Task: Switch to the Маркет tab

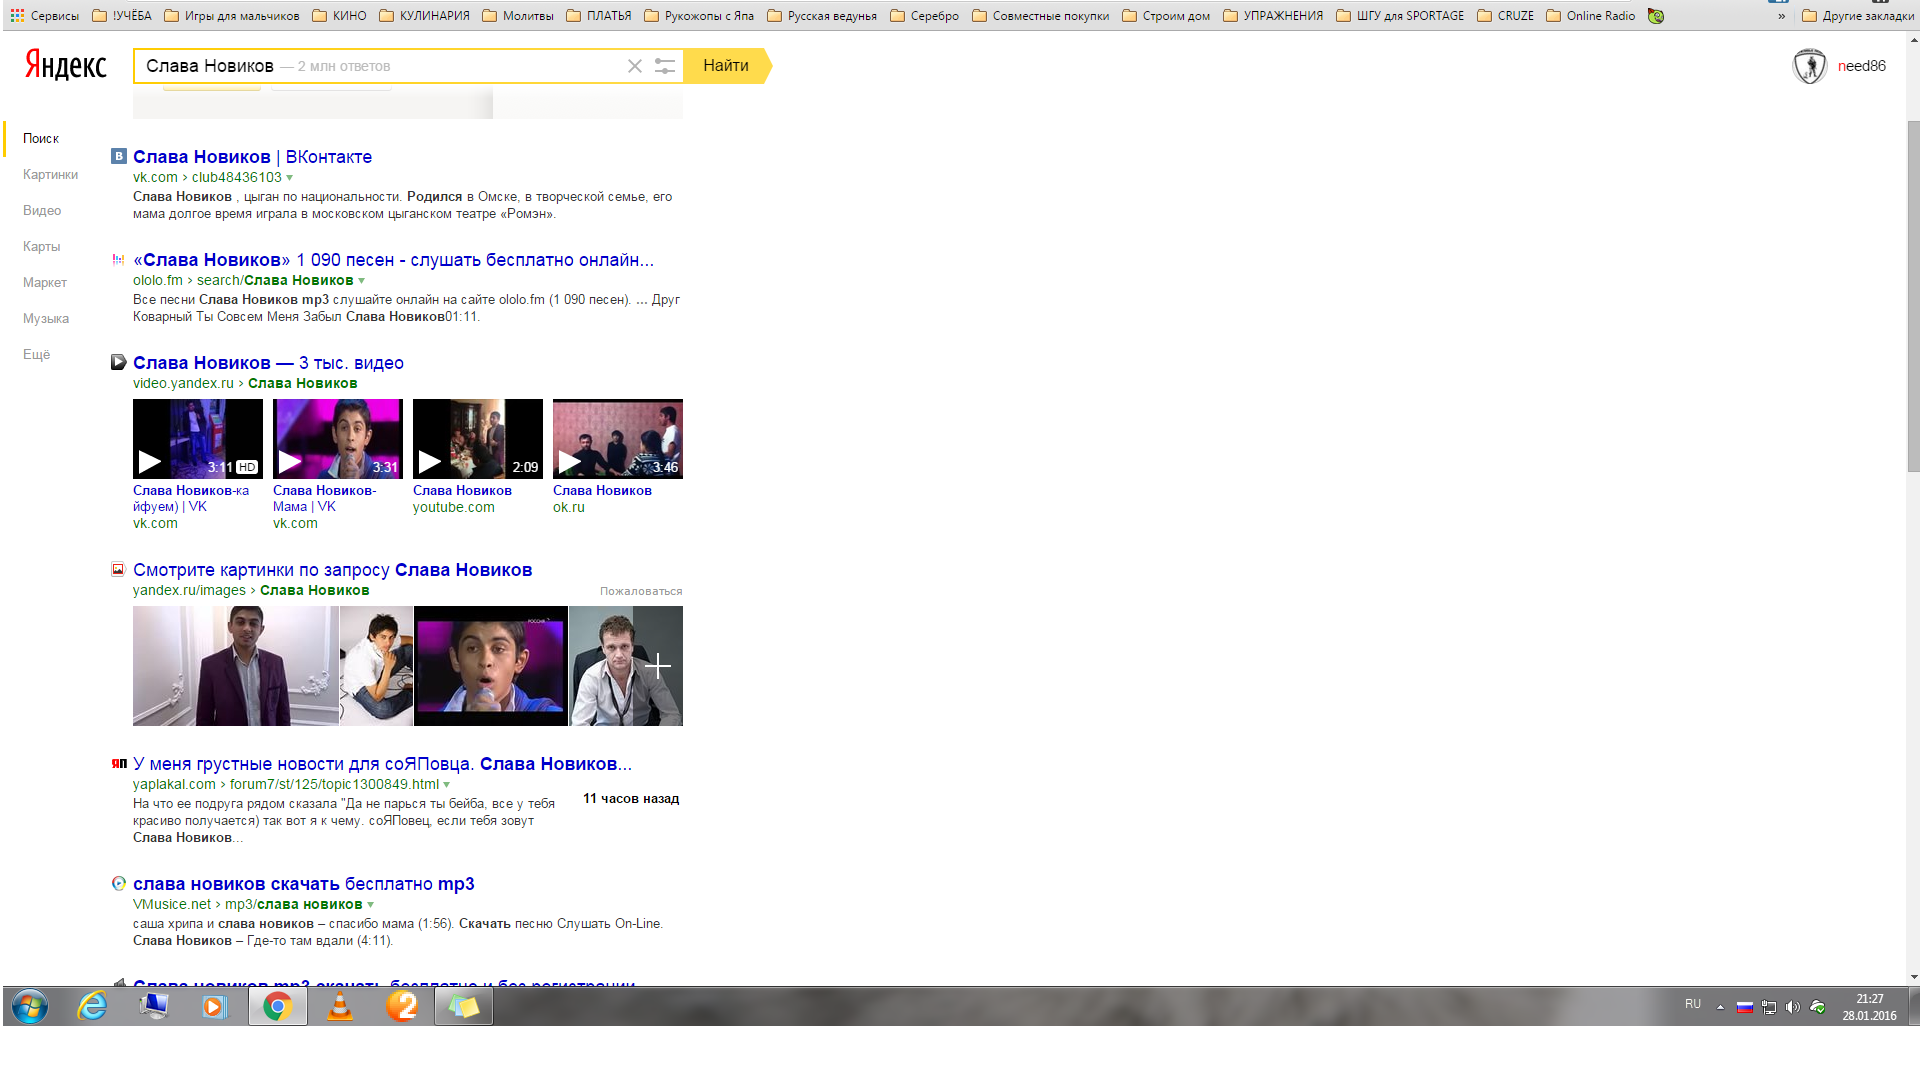Action: click(45, 282)
